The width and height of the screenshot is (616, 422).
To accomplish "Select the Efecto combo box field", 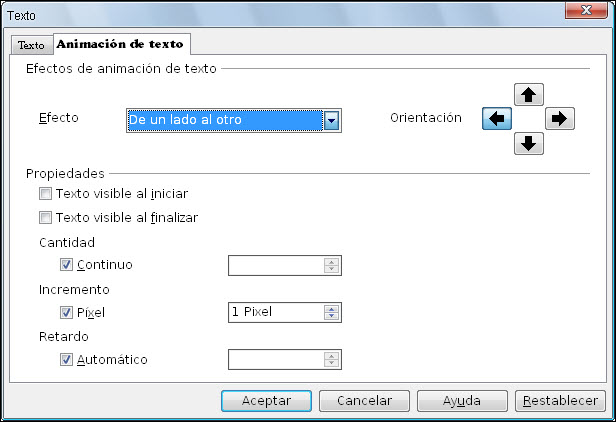I will click(x=234, y=120).
